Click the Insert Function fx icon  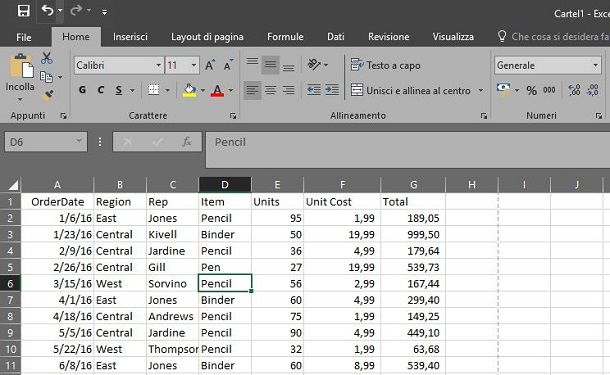click(x=187, y=142)
